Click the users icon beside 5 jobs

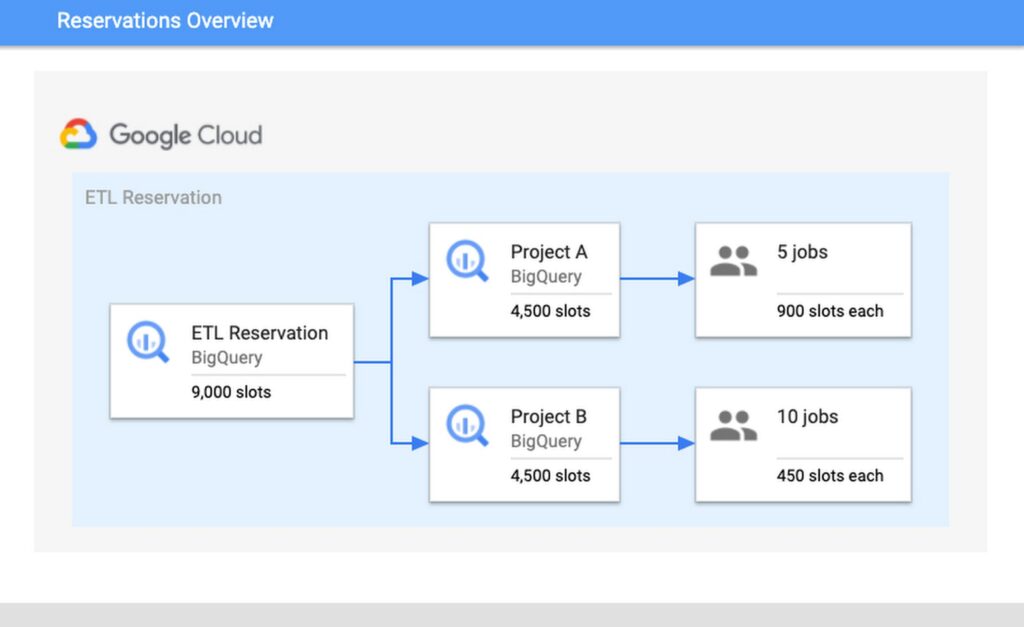coord(733,261)
